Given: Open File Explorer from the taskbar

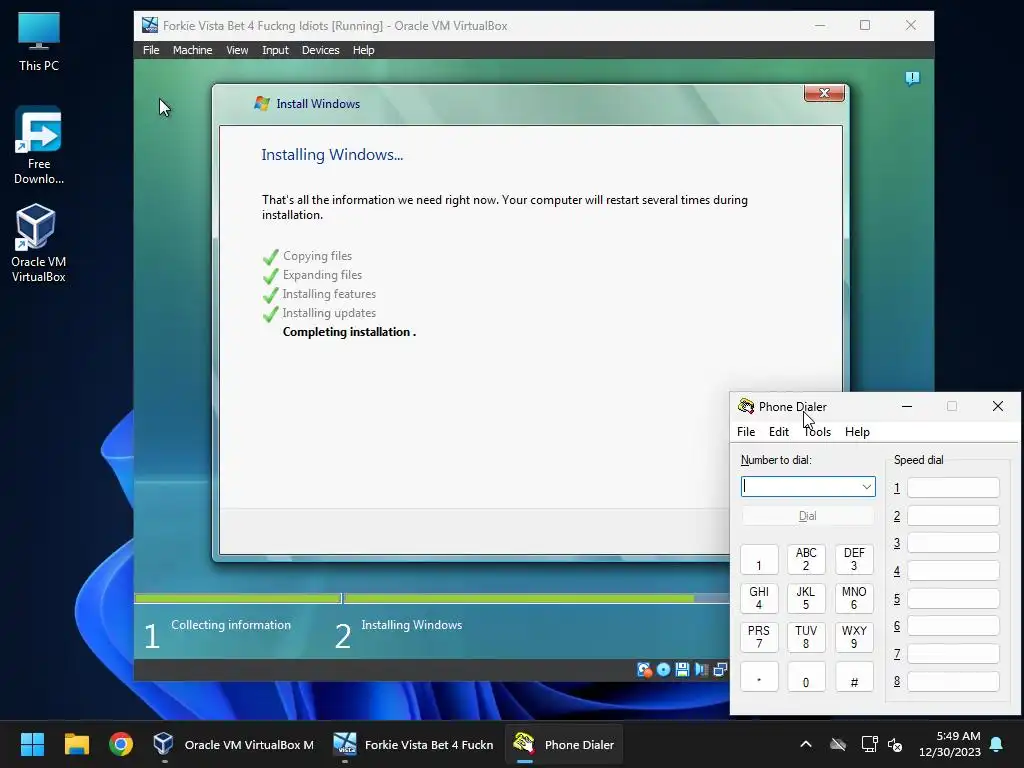Looking at the screenshot, I should (76, 744).
